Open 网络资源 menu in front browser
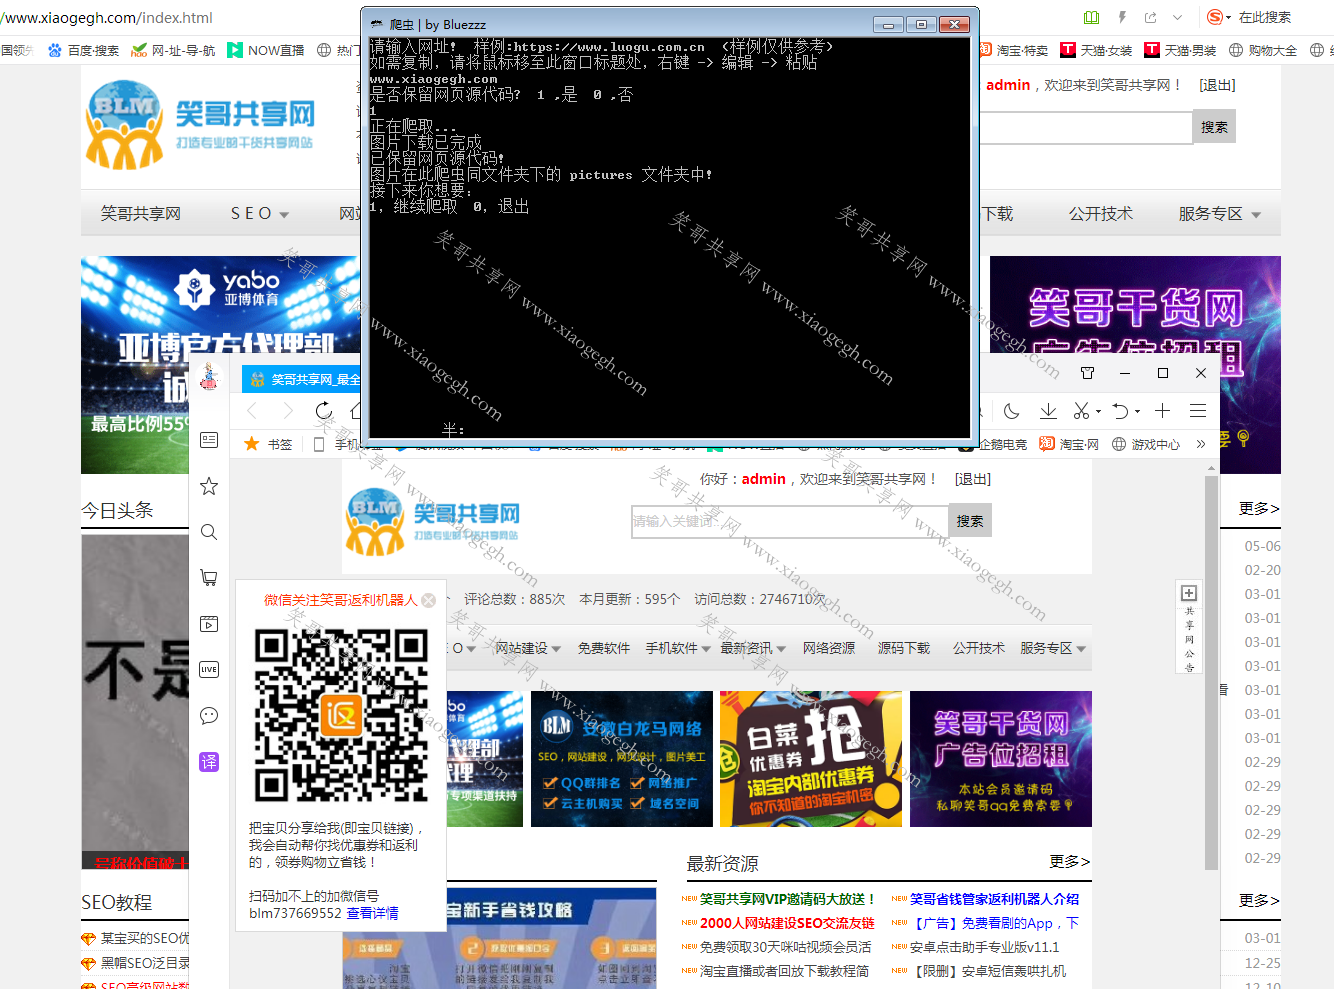 pyautogui.click(x=828, y=648)
